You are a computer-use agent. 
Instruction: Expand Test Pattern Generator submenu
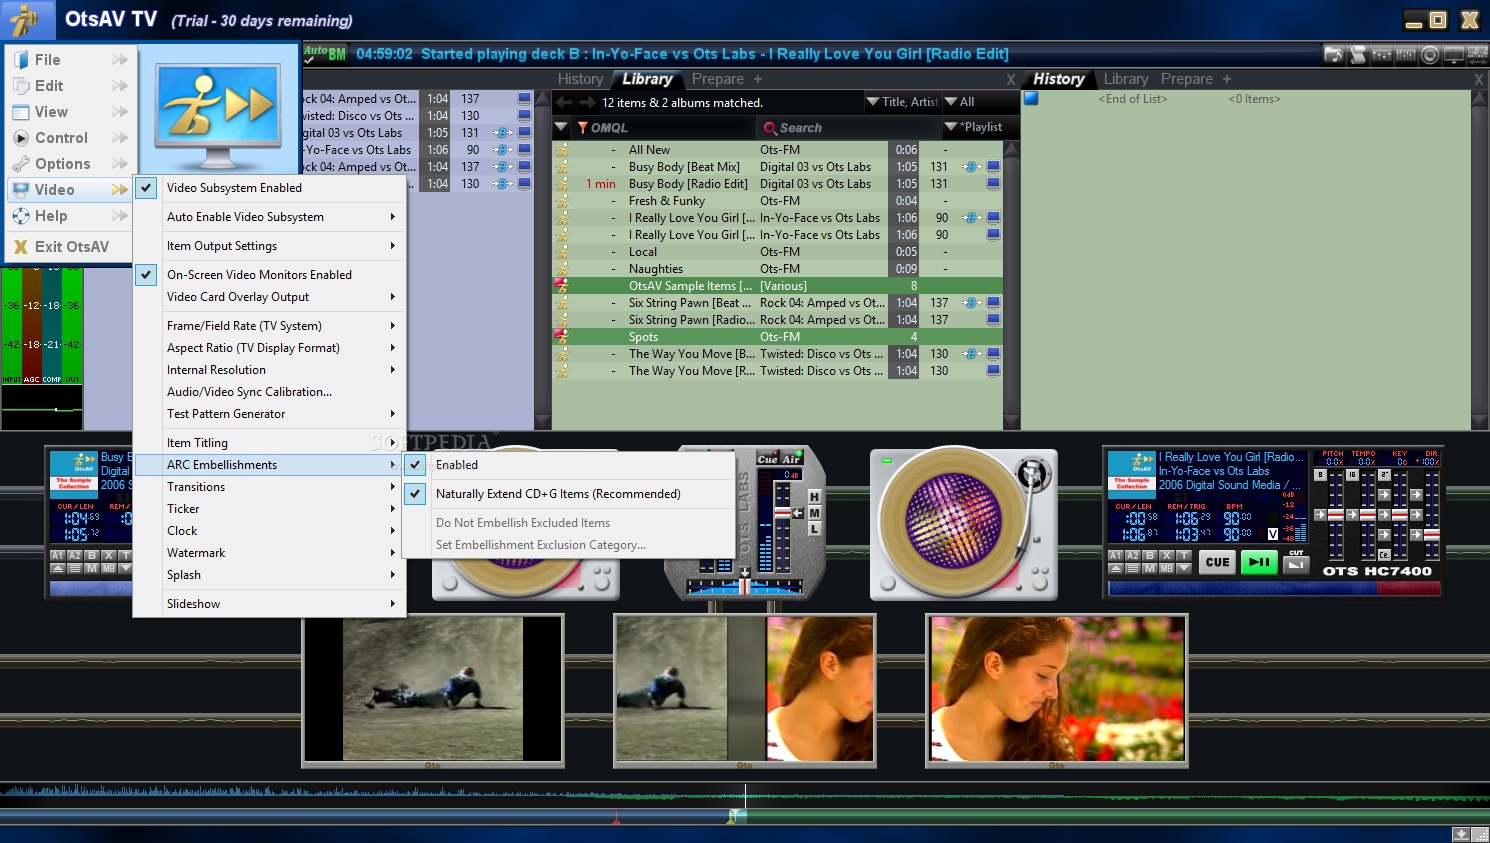(x=270, y=414)
